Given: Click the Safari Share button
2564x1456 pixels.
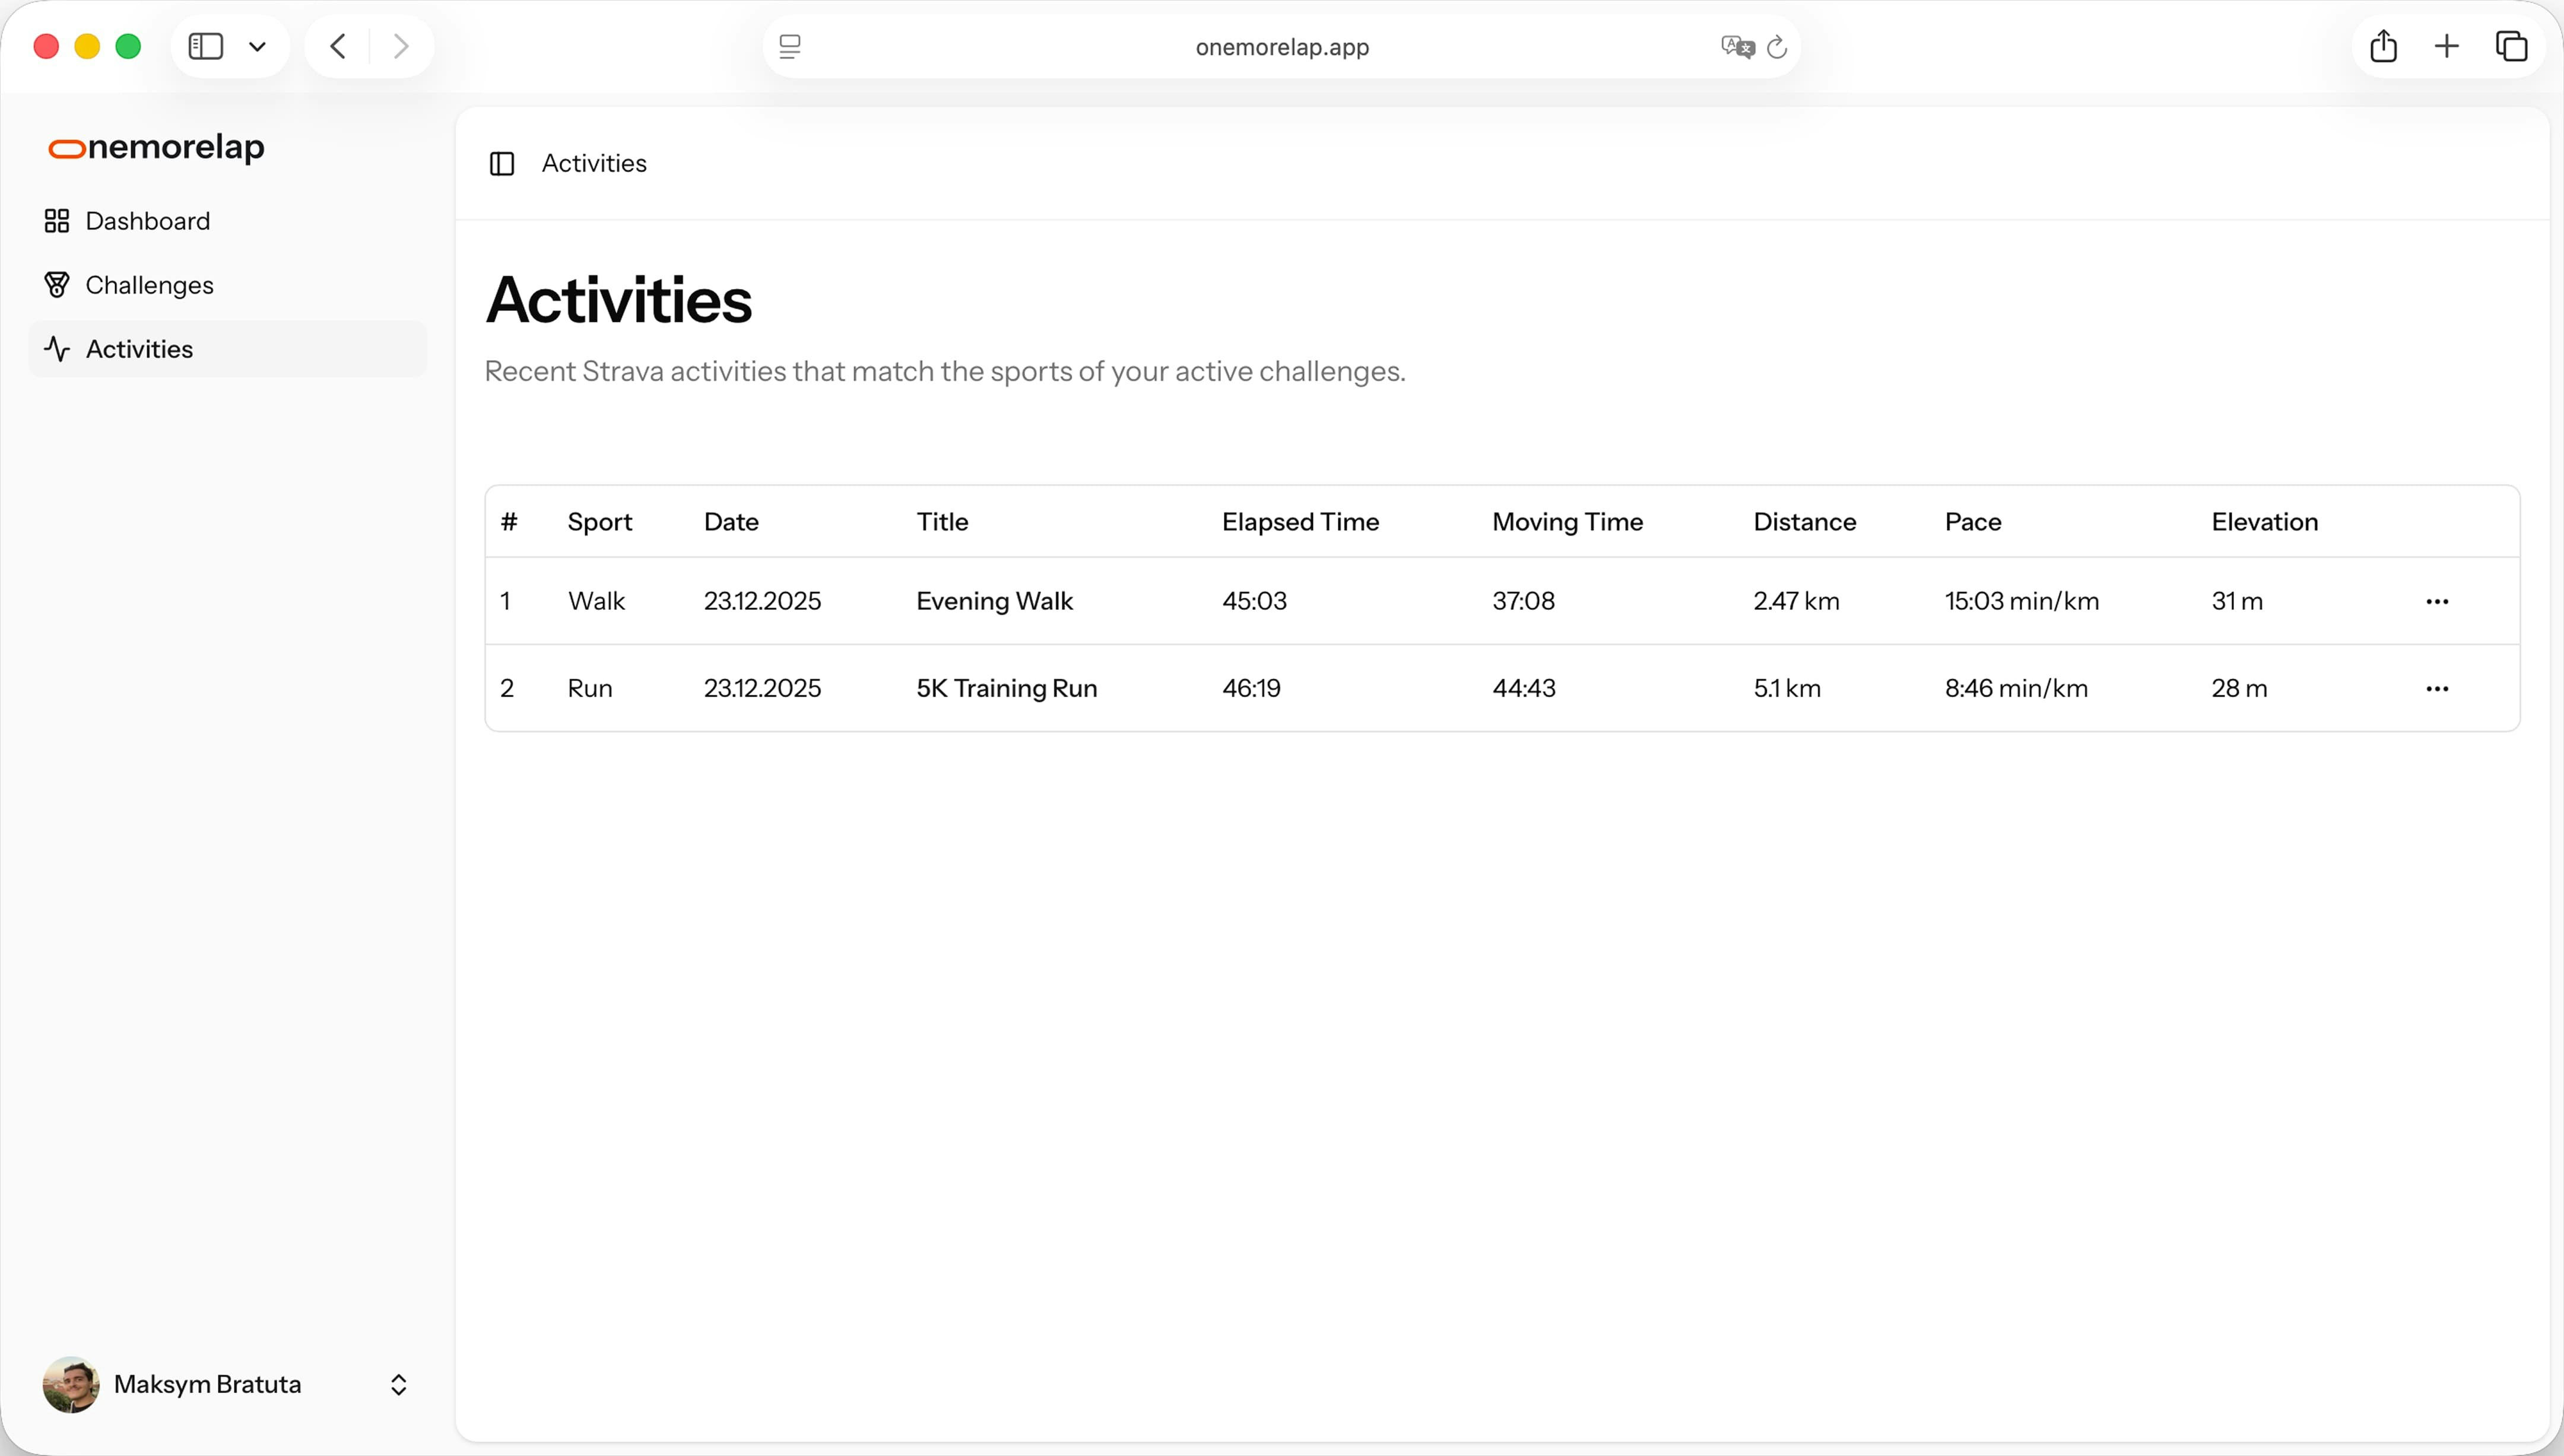Looking at the screenshot, I should (x=2383, y=46).
